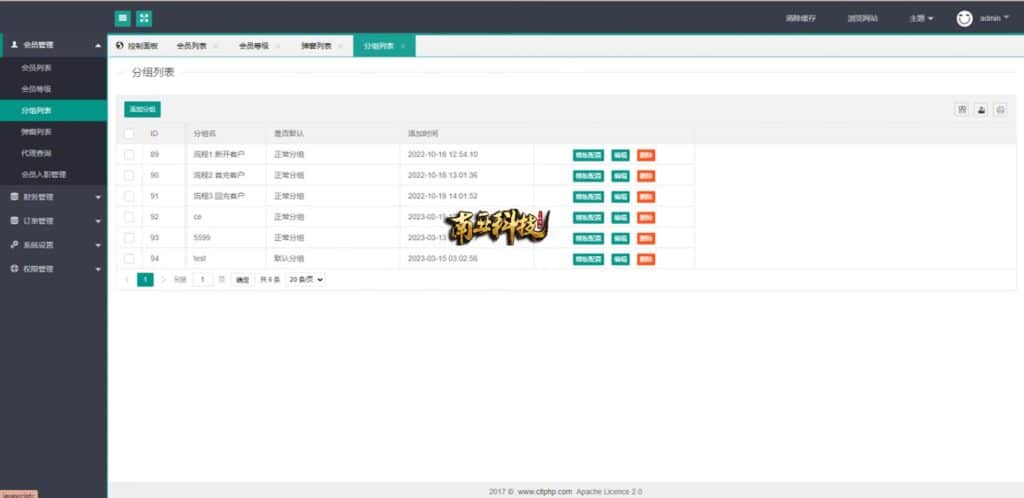Click the teal 添加分组 button
Image resolution: width=1024 pixels, height=498 pixels.
coord(142,110)
